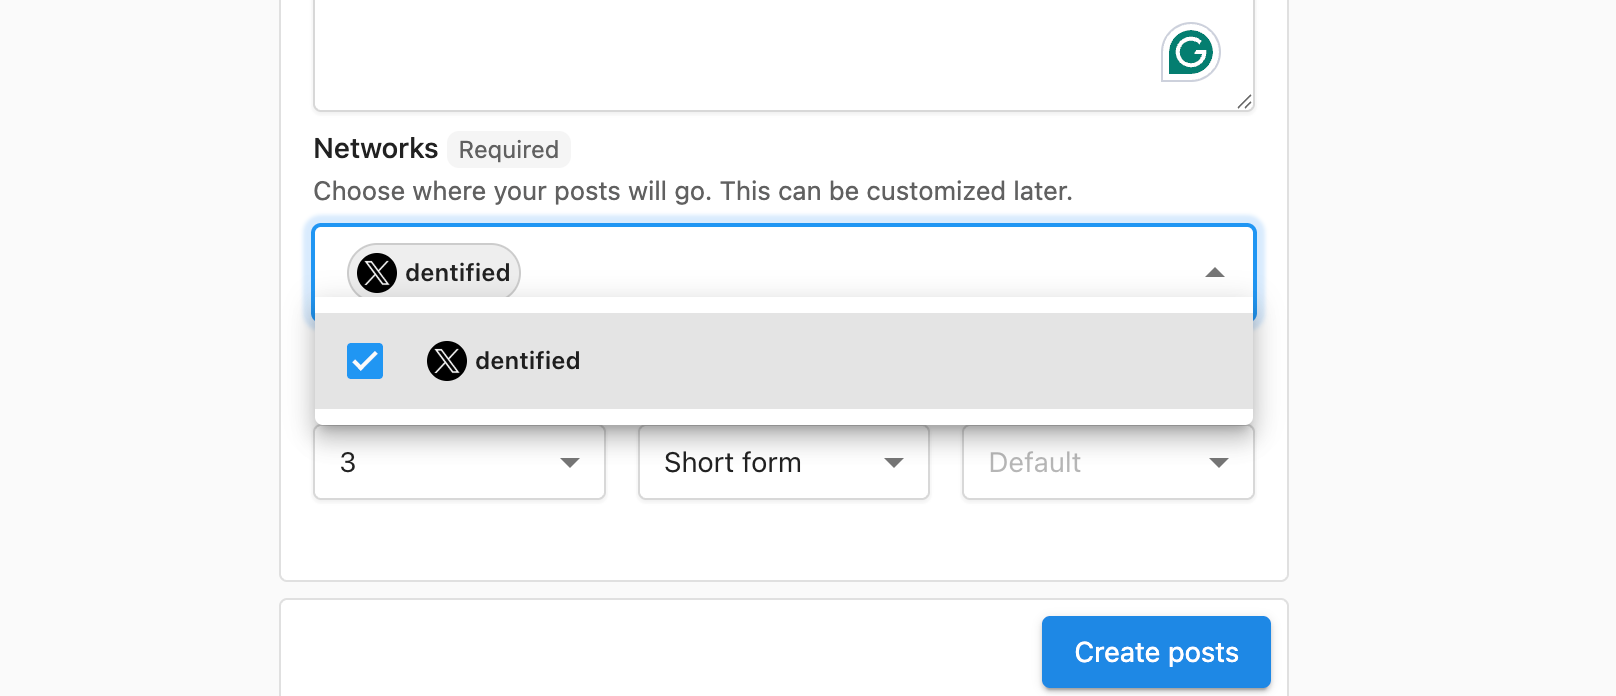Click the Networks field label
Viewport: 1616px width, 696px height.
[376, 149]
